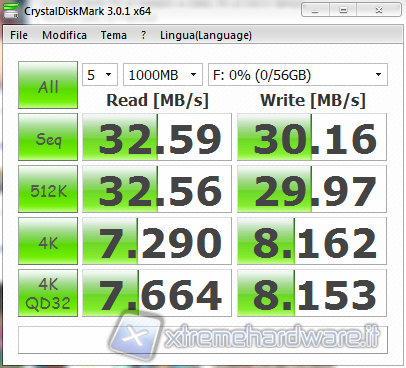Open the test count dropdown showing 5
406x368 pixels.
(x=100, y=75)
